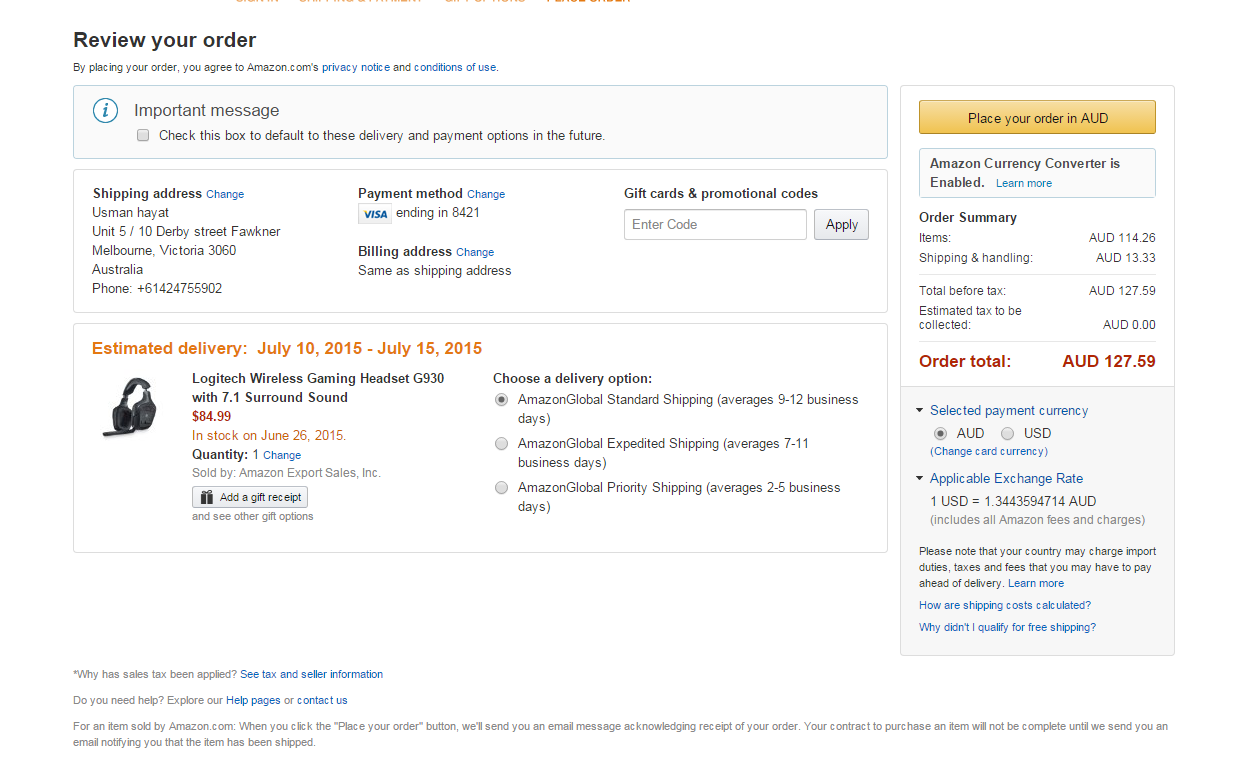Select AmazonGlobal Standard Shipping option
1252x760 pixels.
pyautogui.click(x=501, y=399)
